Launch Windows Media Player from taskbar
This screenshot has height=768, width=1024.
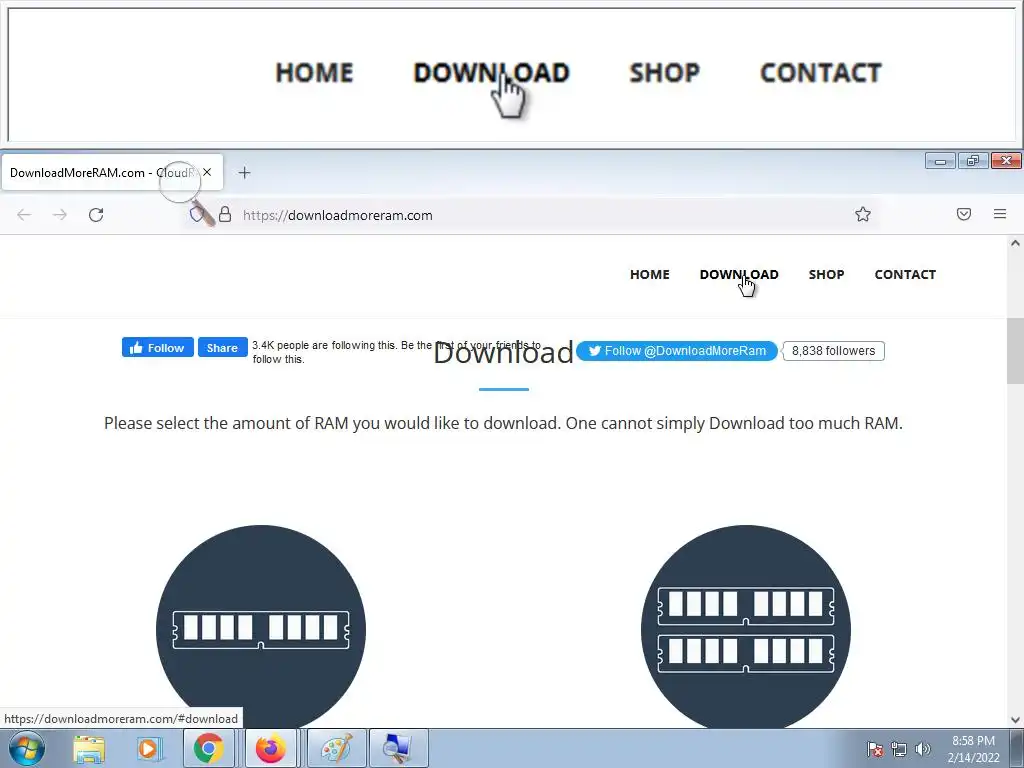149,748
